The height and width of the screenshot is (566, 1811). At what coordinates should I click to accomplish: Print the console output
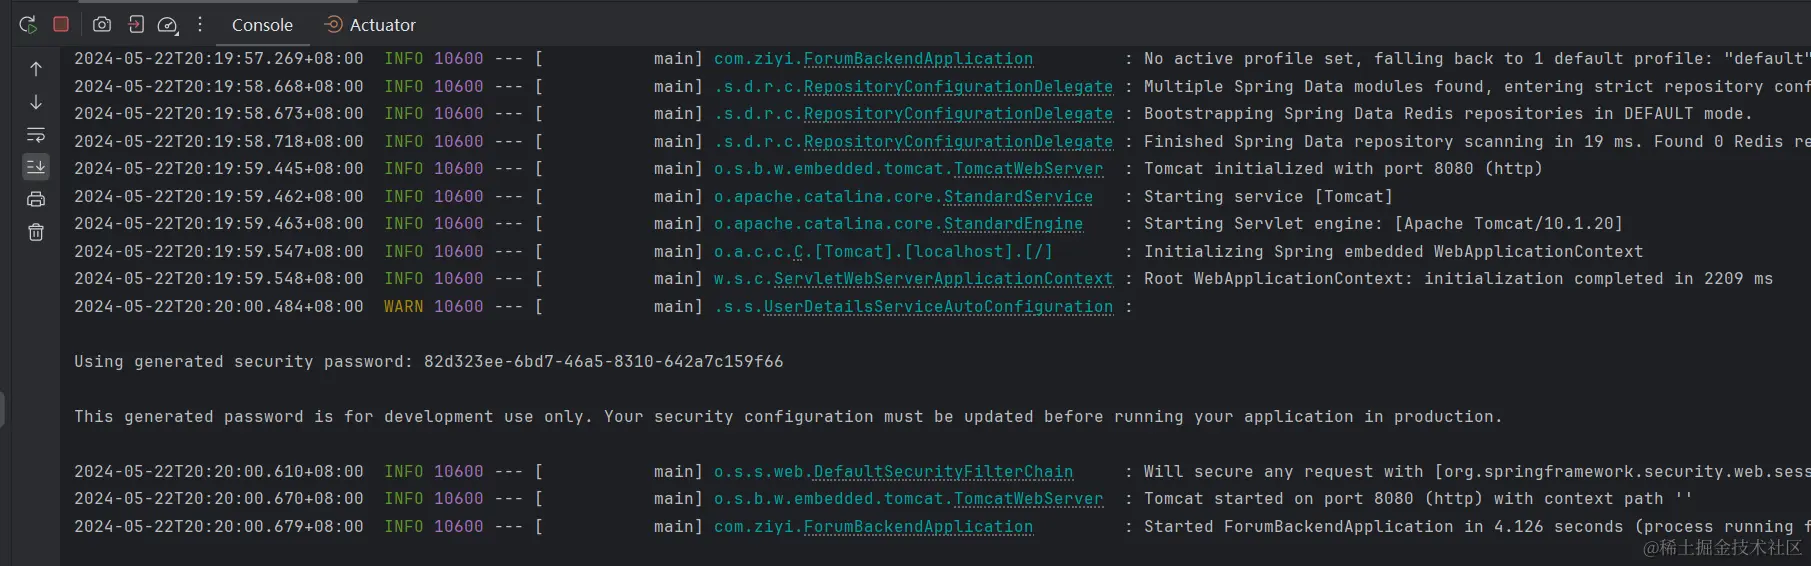pyautogui.click(x=36, y=199)
